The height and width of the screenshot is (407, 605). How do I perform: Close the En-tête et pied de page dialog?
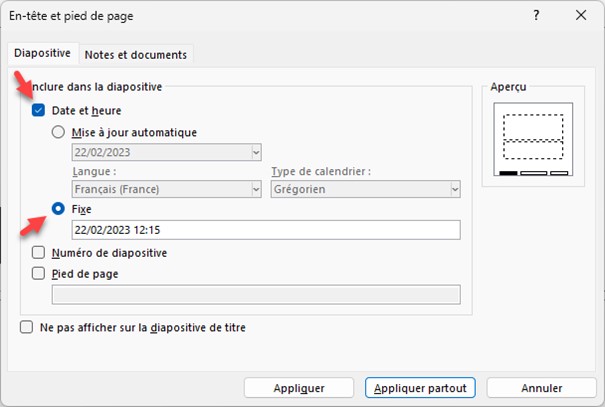(580, 15)
